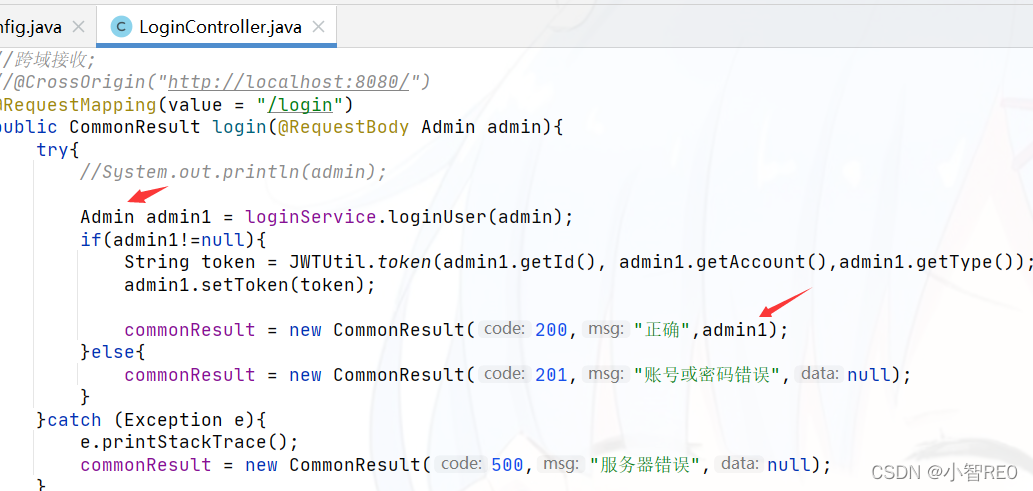Click the "正确" message string
This screenshot has height=491, width=1033.
coord(662,330)
